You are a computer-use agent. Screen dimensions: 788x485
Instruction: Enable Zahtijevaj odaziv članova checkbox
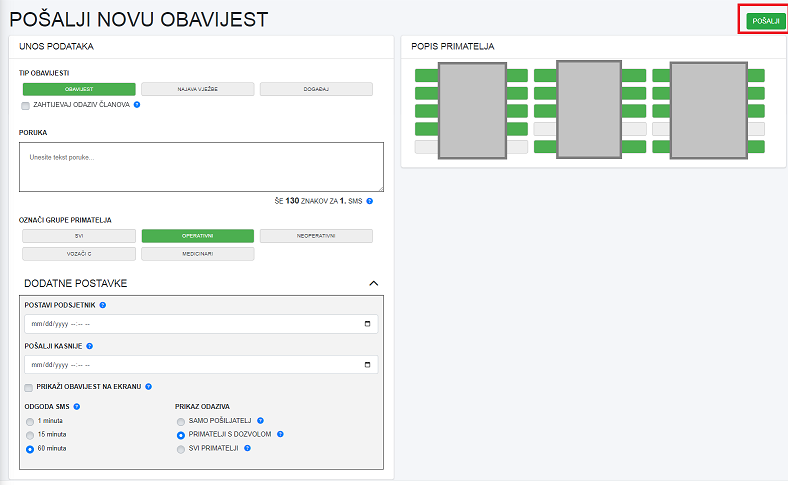click(x=25, y=104)
